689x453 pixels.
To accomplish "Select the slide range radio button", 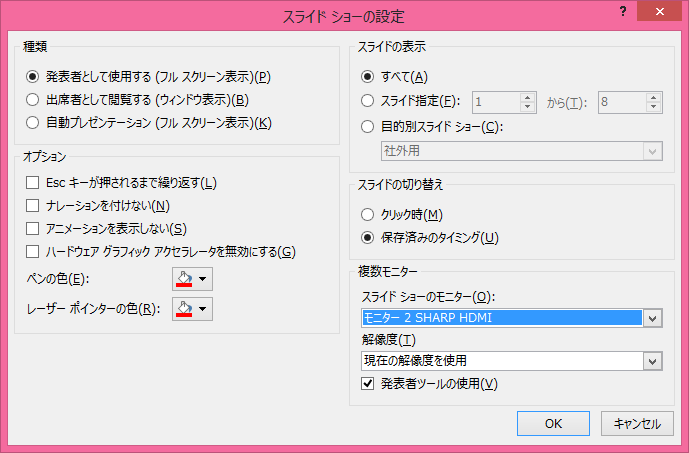I will point(367,101).
